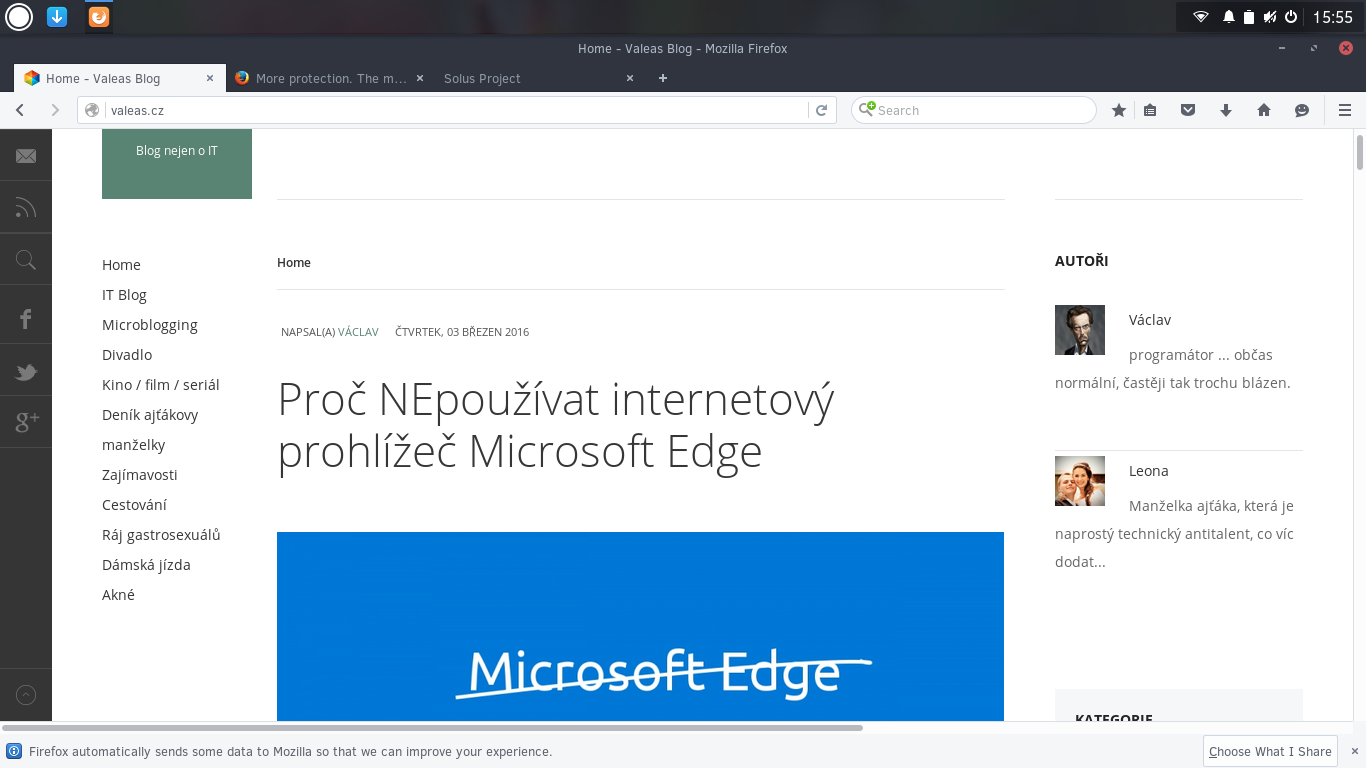This screenshot has width=1366, height=768.
Task: Launch the blue download app in panel
Action: pyautogui.click(x=57, y=16)
